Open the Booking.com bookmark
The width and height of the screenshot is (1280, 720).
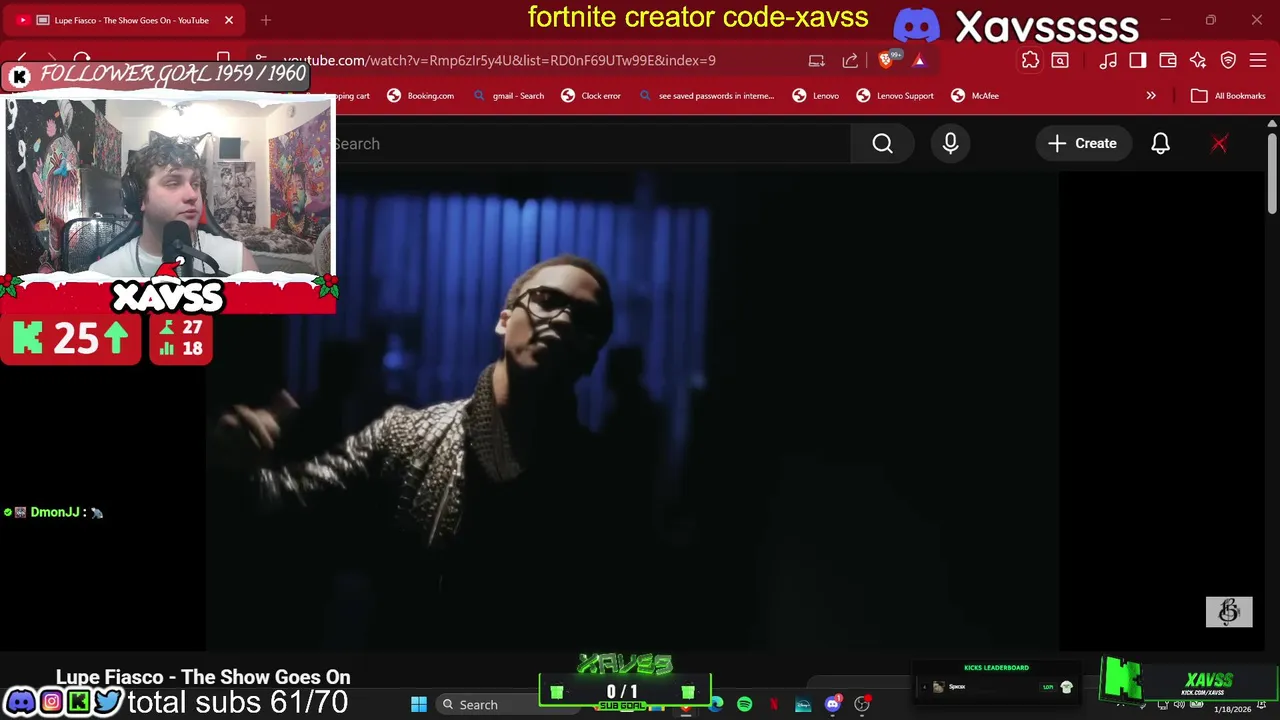click(x=421, y=96)
